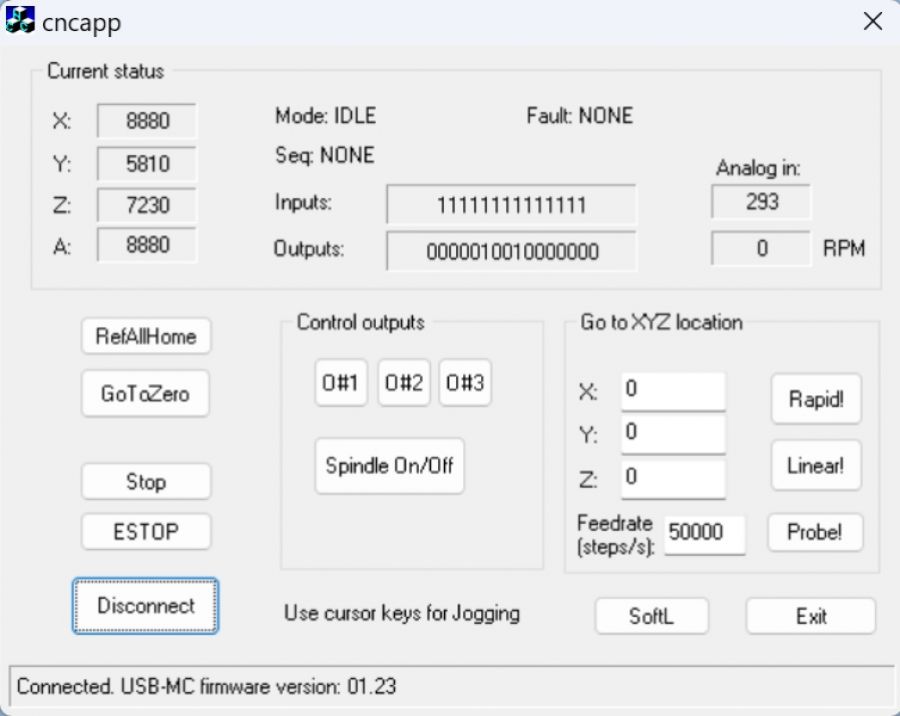
Task: Toggle Spindle On/Off
Action: (390, 465)
